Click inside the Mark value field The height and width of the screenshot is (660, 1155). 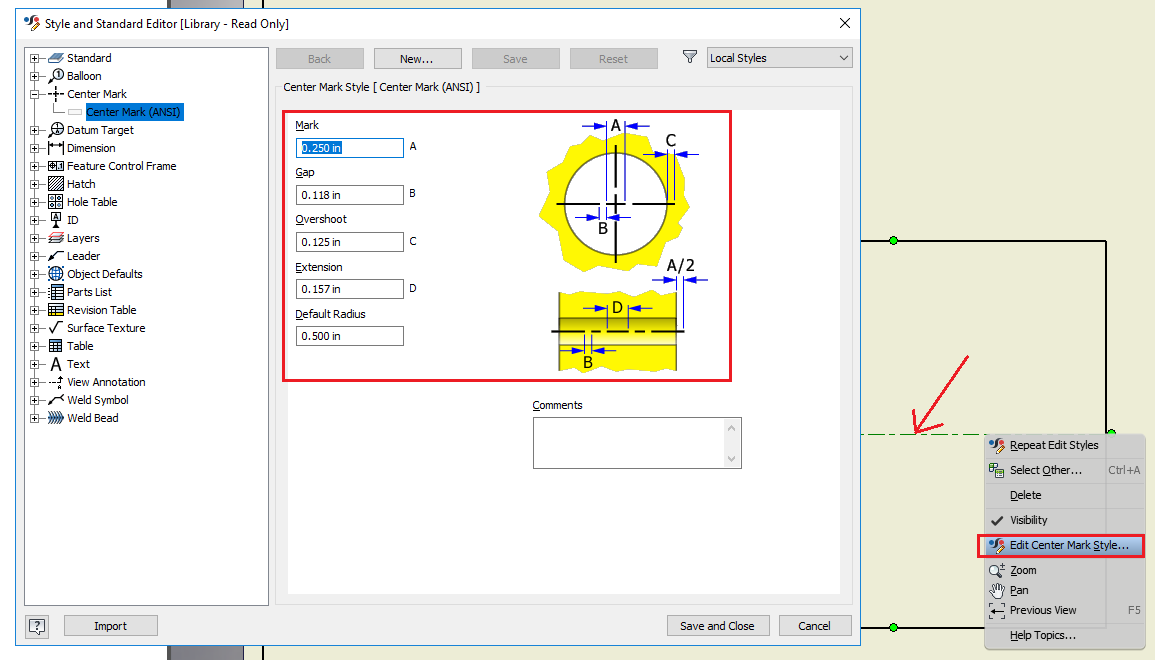pyautogui.click(x=349, y=147)
